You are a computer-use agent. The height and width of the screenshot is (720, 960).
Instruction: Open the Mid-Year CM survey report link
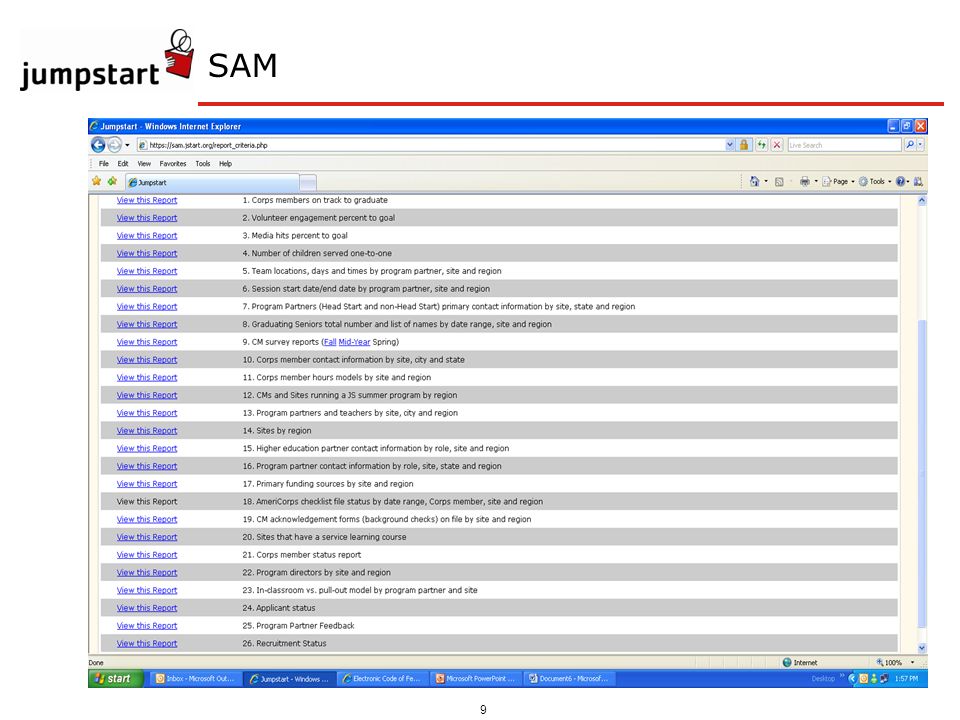354,342
